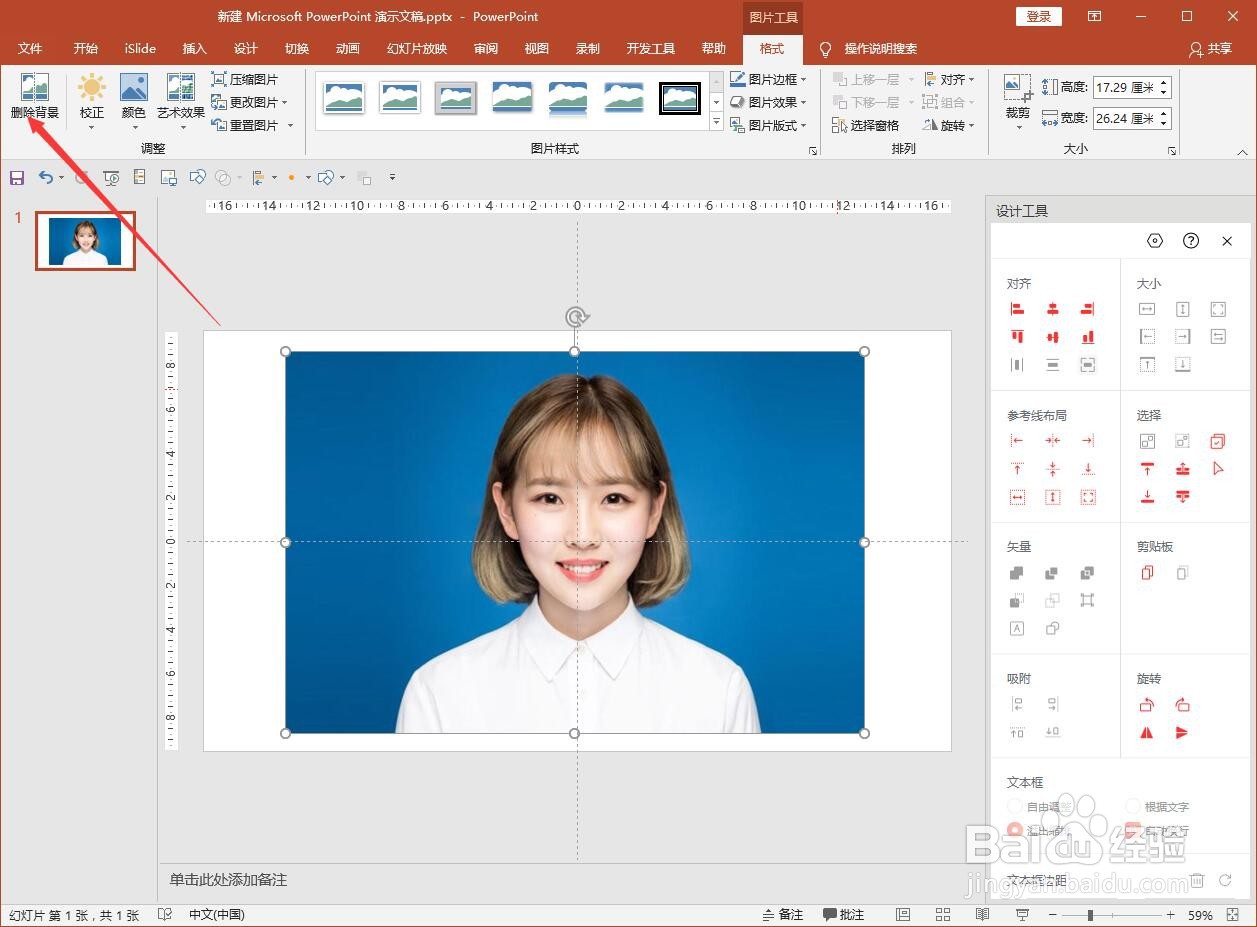Viewport: 1257px width, 927px height.
Task: Click the settings hexagon icon in Design Tools panel
Action: tap(1155, 241)
